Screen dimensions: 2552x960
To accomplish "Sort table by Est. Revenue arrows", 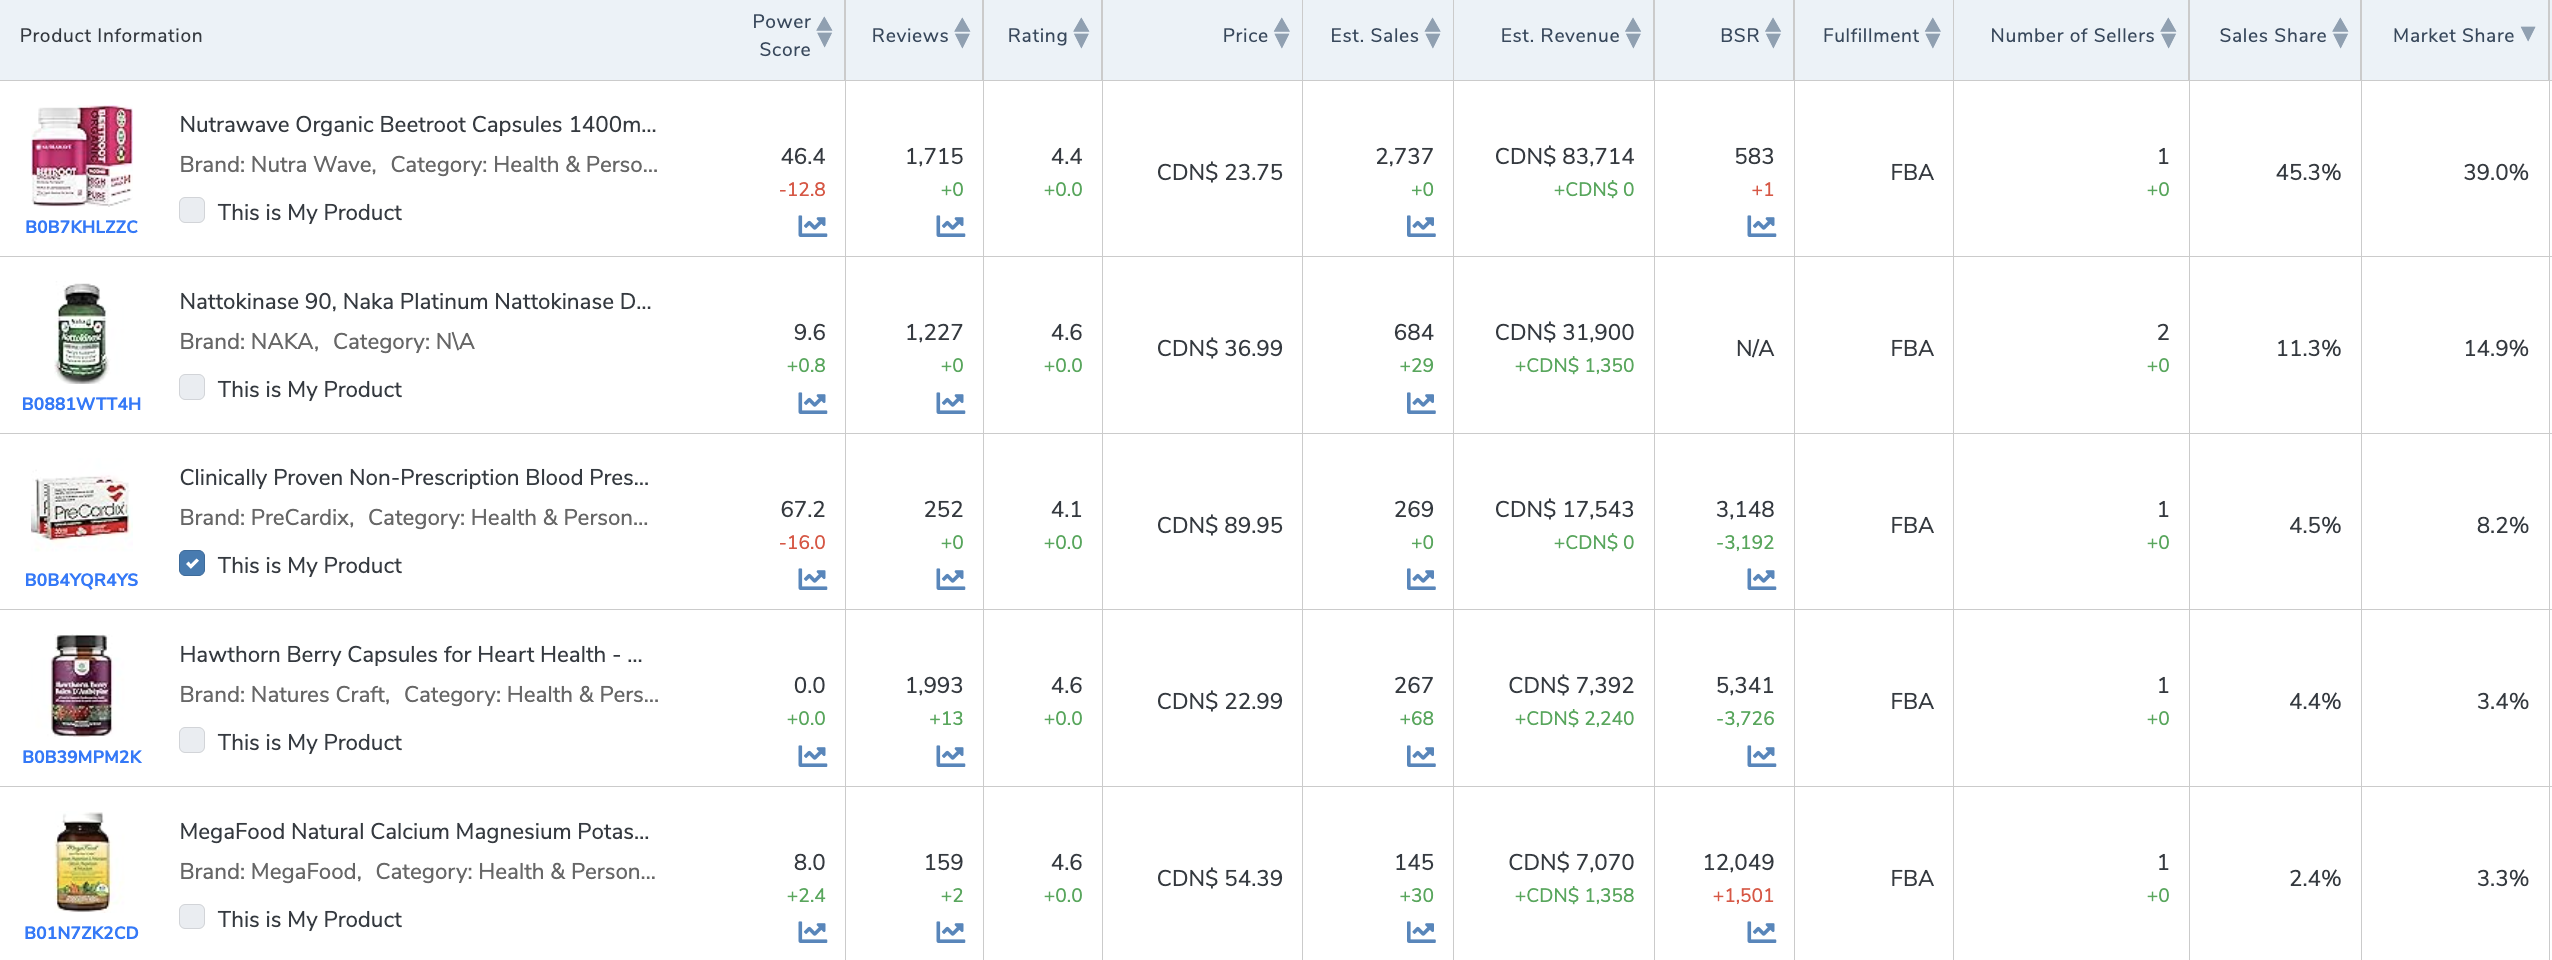I will (1633, 34).
